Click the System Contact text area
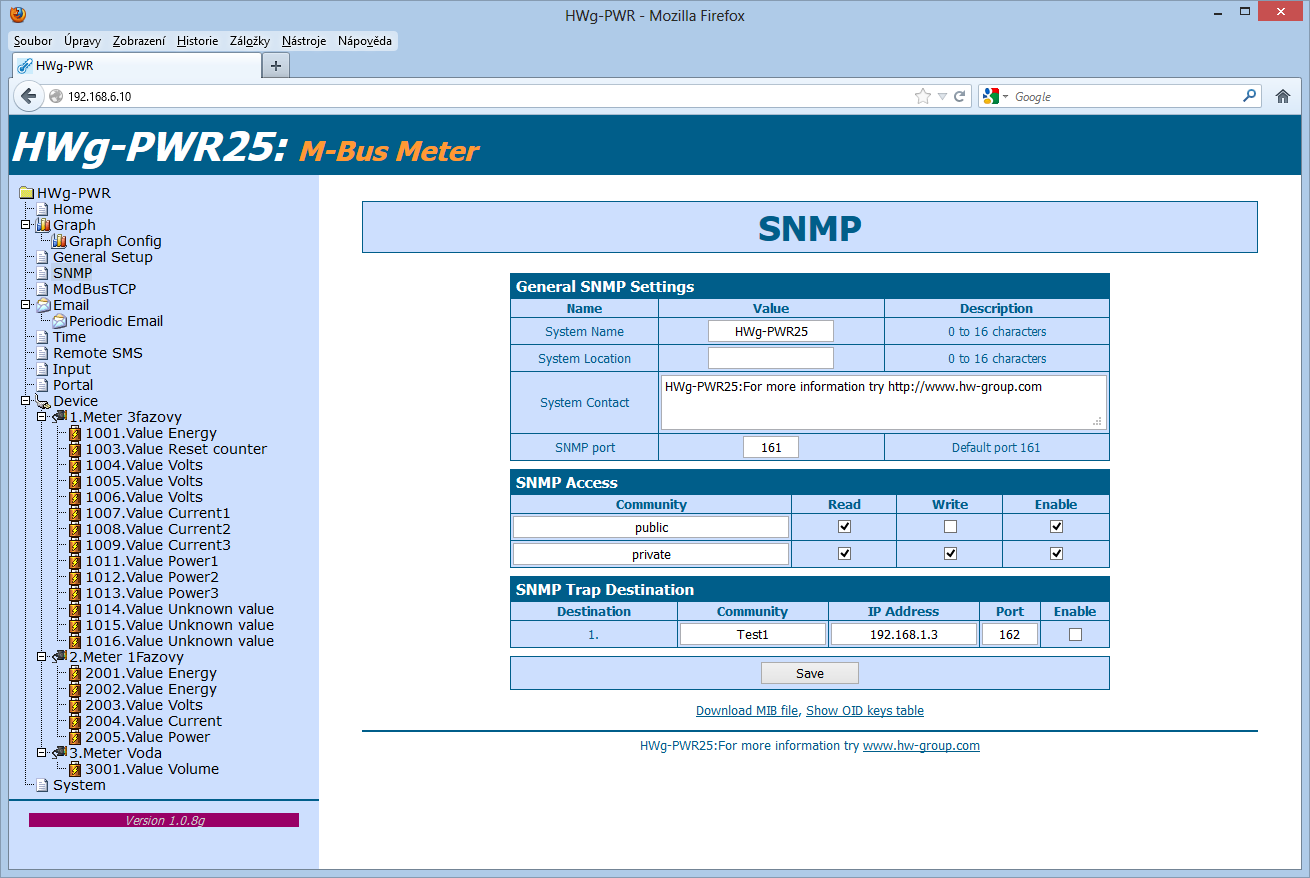This screenshot has height=878, width=1310. pos(883,402)
